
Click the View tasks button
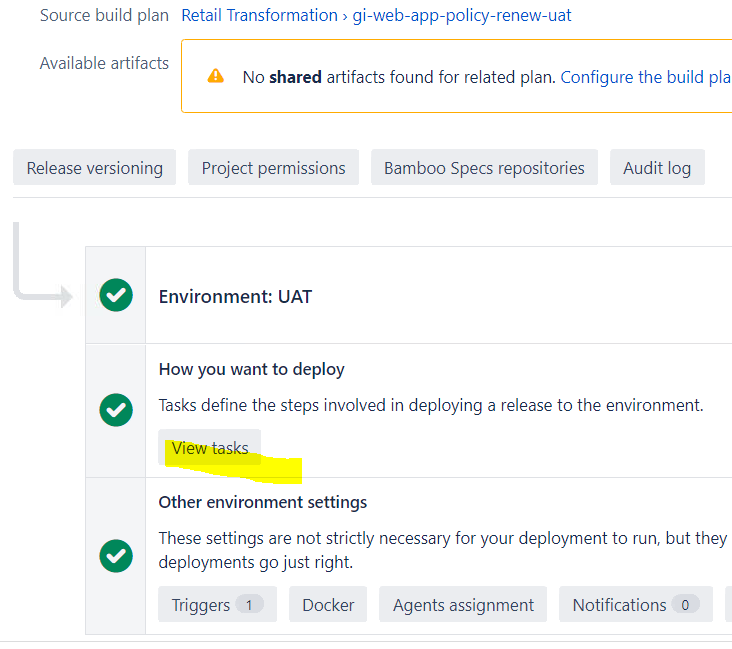(210, 448)
